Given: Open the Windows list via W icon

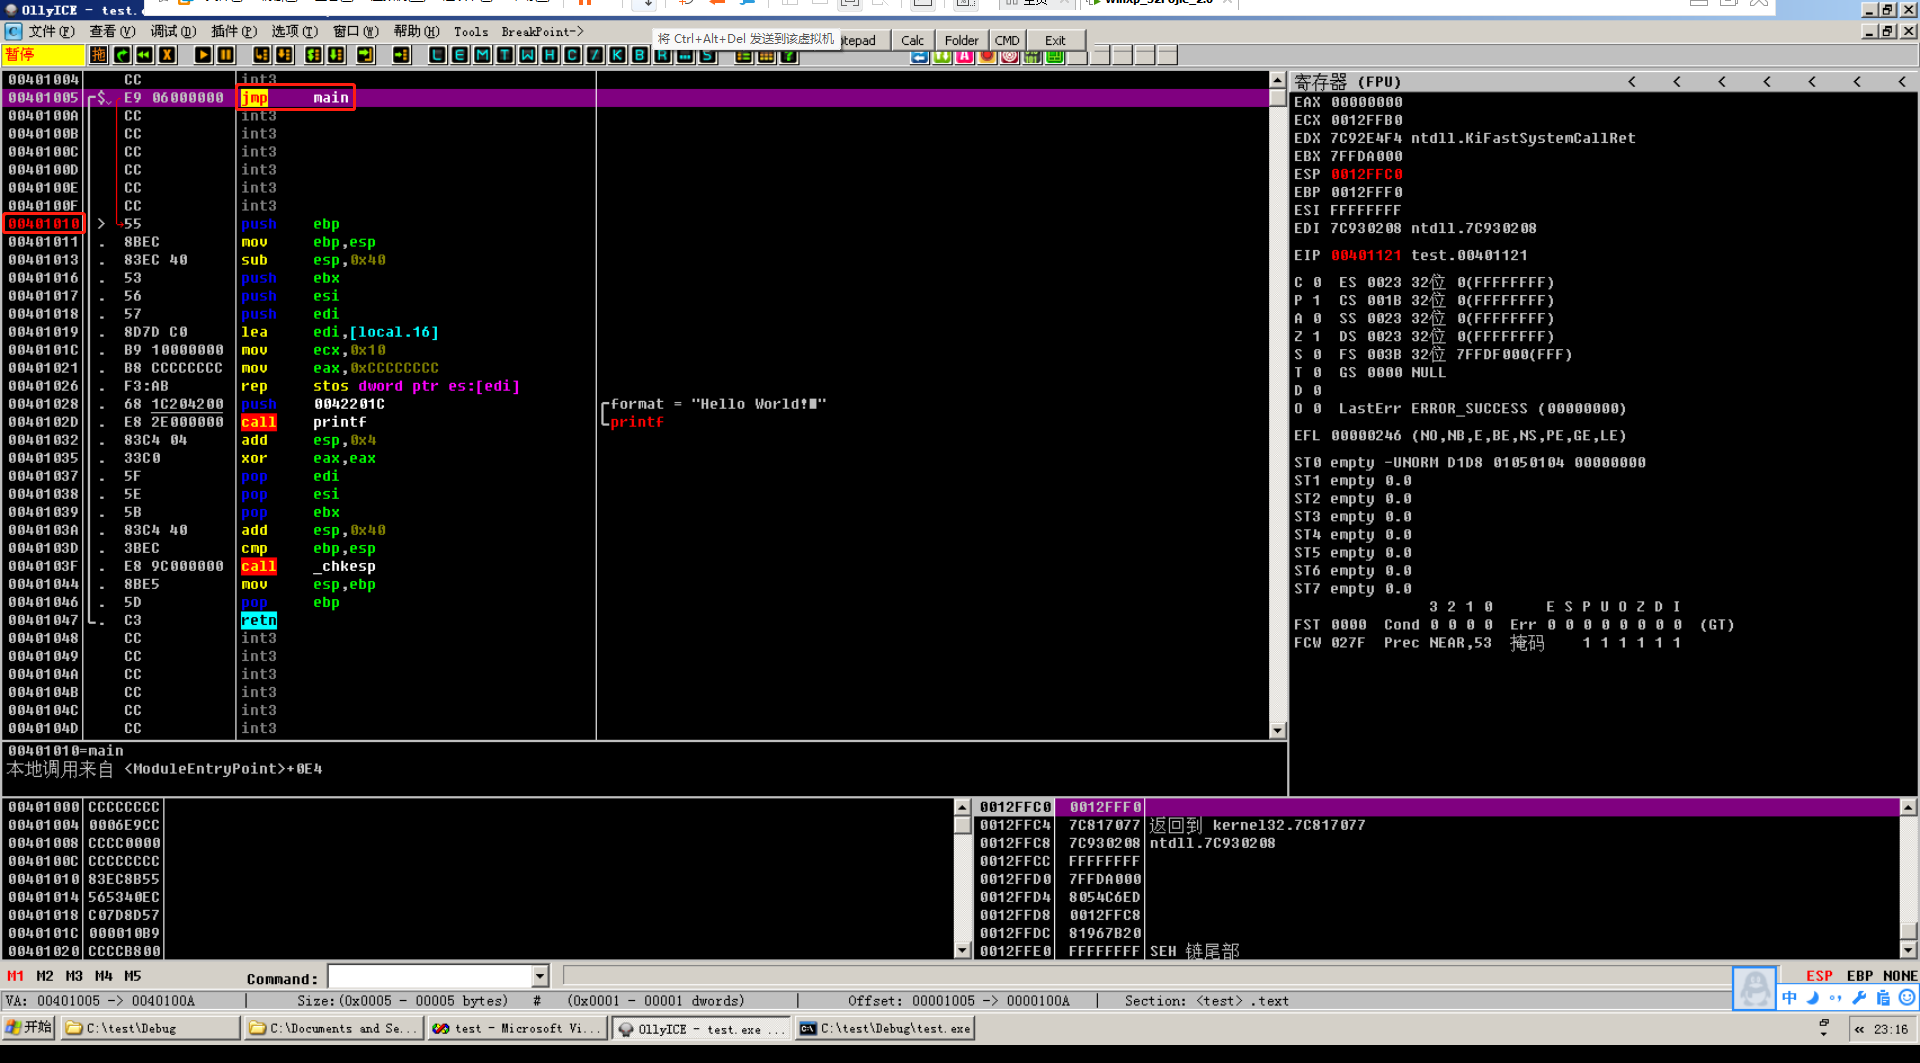Looking at the screenshot, I should coord(527,55).
